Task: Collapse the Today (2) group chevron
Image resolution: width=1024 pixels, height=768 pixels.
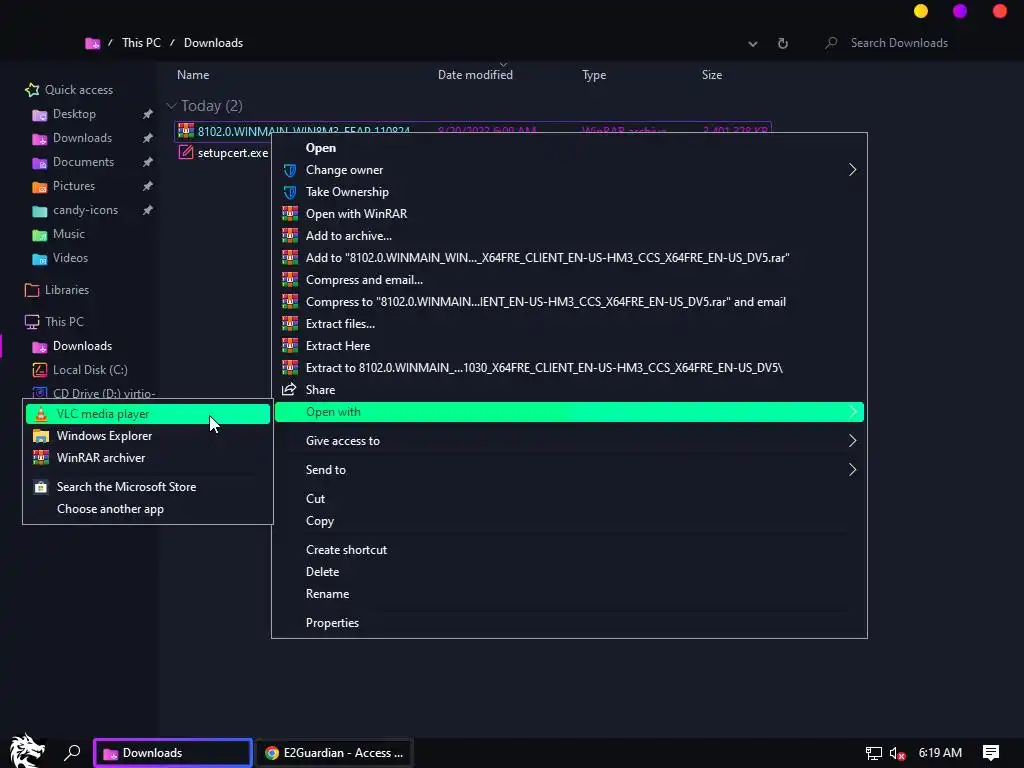Action: click(x=171, y=106)
